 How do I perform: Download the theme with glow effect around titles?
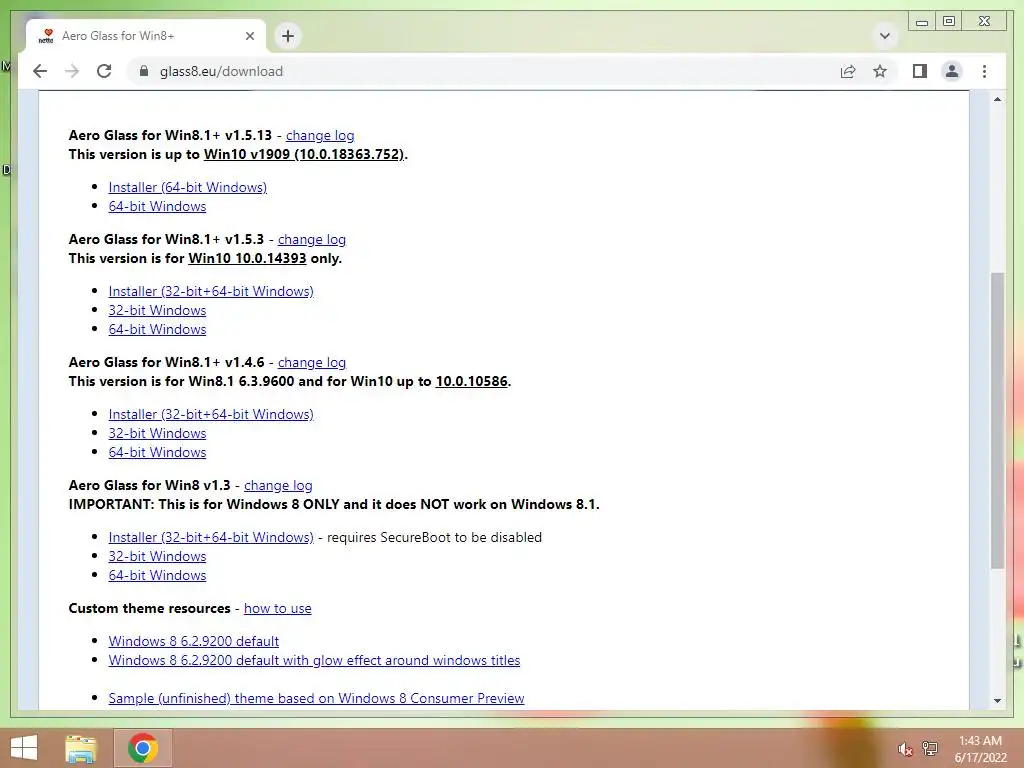pyautogui.click(x=314, y=660)
